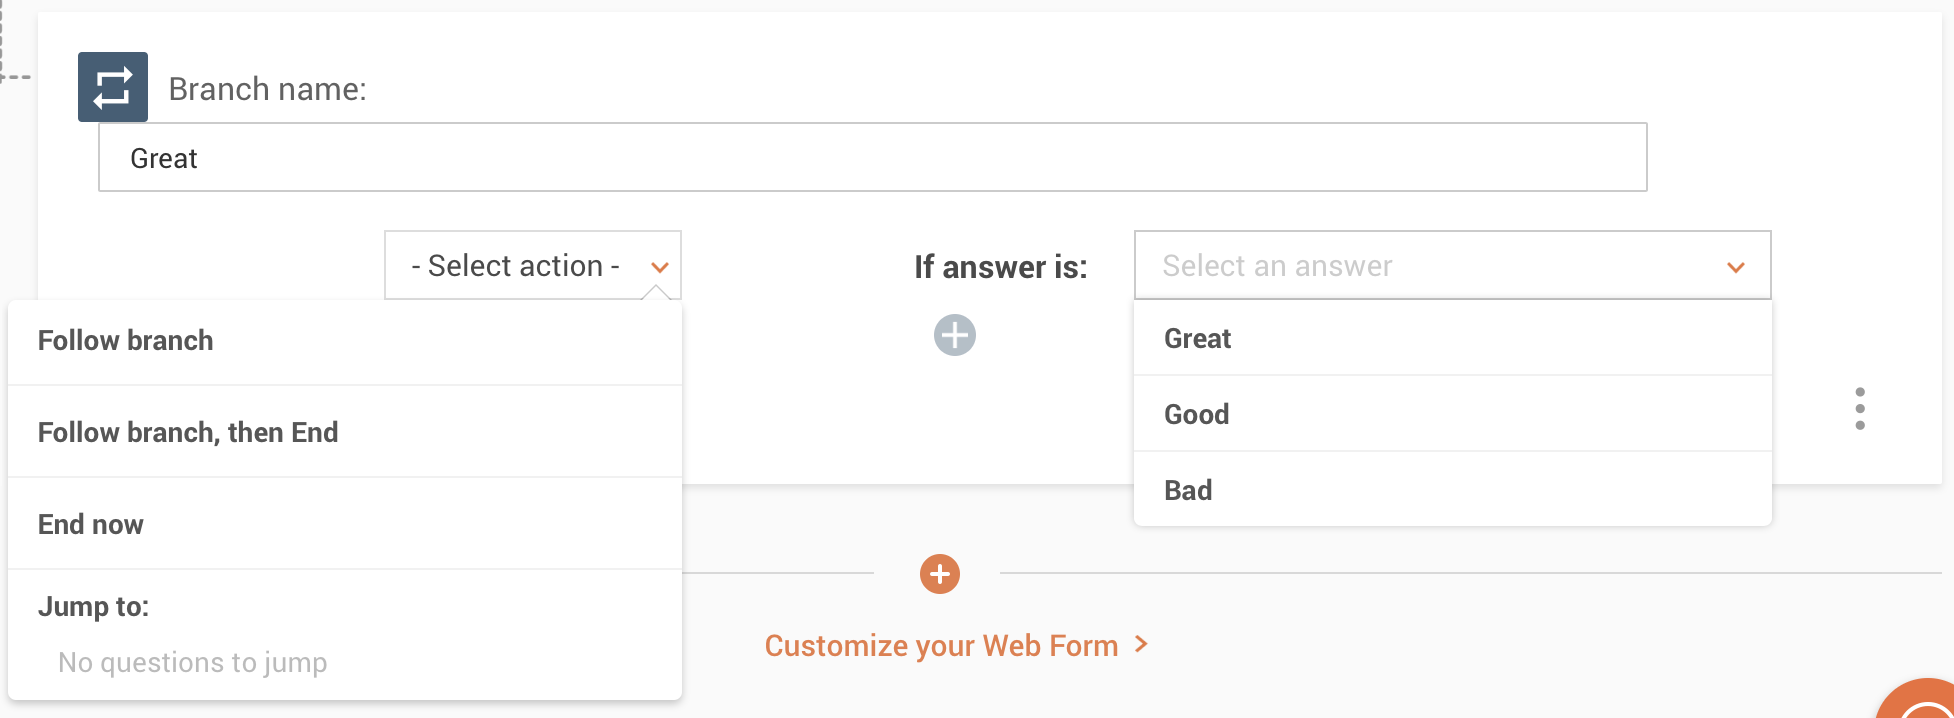Pick the Bad answer option

tap(1188, 491)
